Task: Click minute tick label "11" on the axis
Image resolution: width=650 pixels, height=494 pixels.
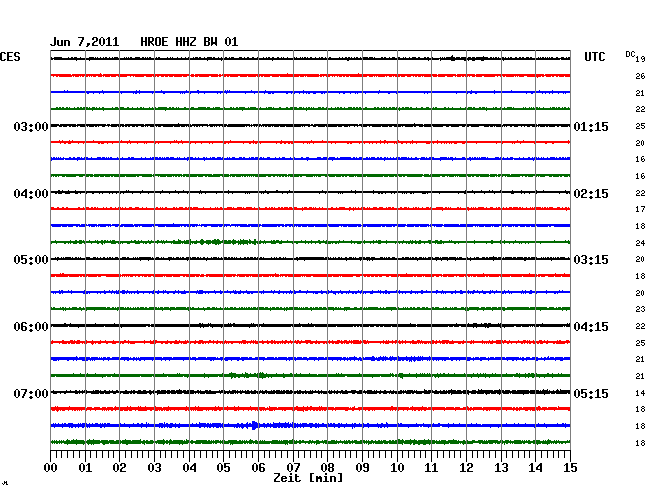Action: [x=431, y=468]
